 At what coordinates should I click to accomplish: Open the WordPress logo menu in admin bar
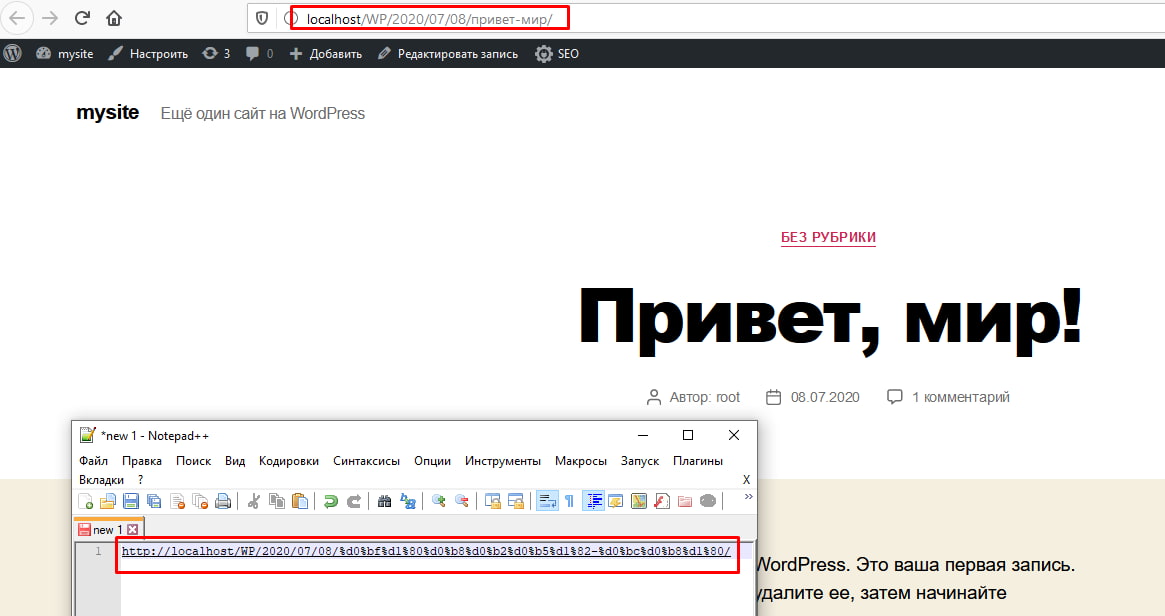tap(13, 54)
